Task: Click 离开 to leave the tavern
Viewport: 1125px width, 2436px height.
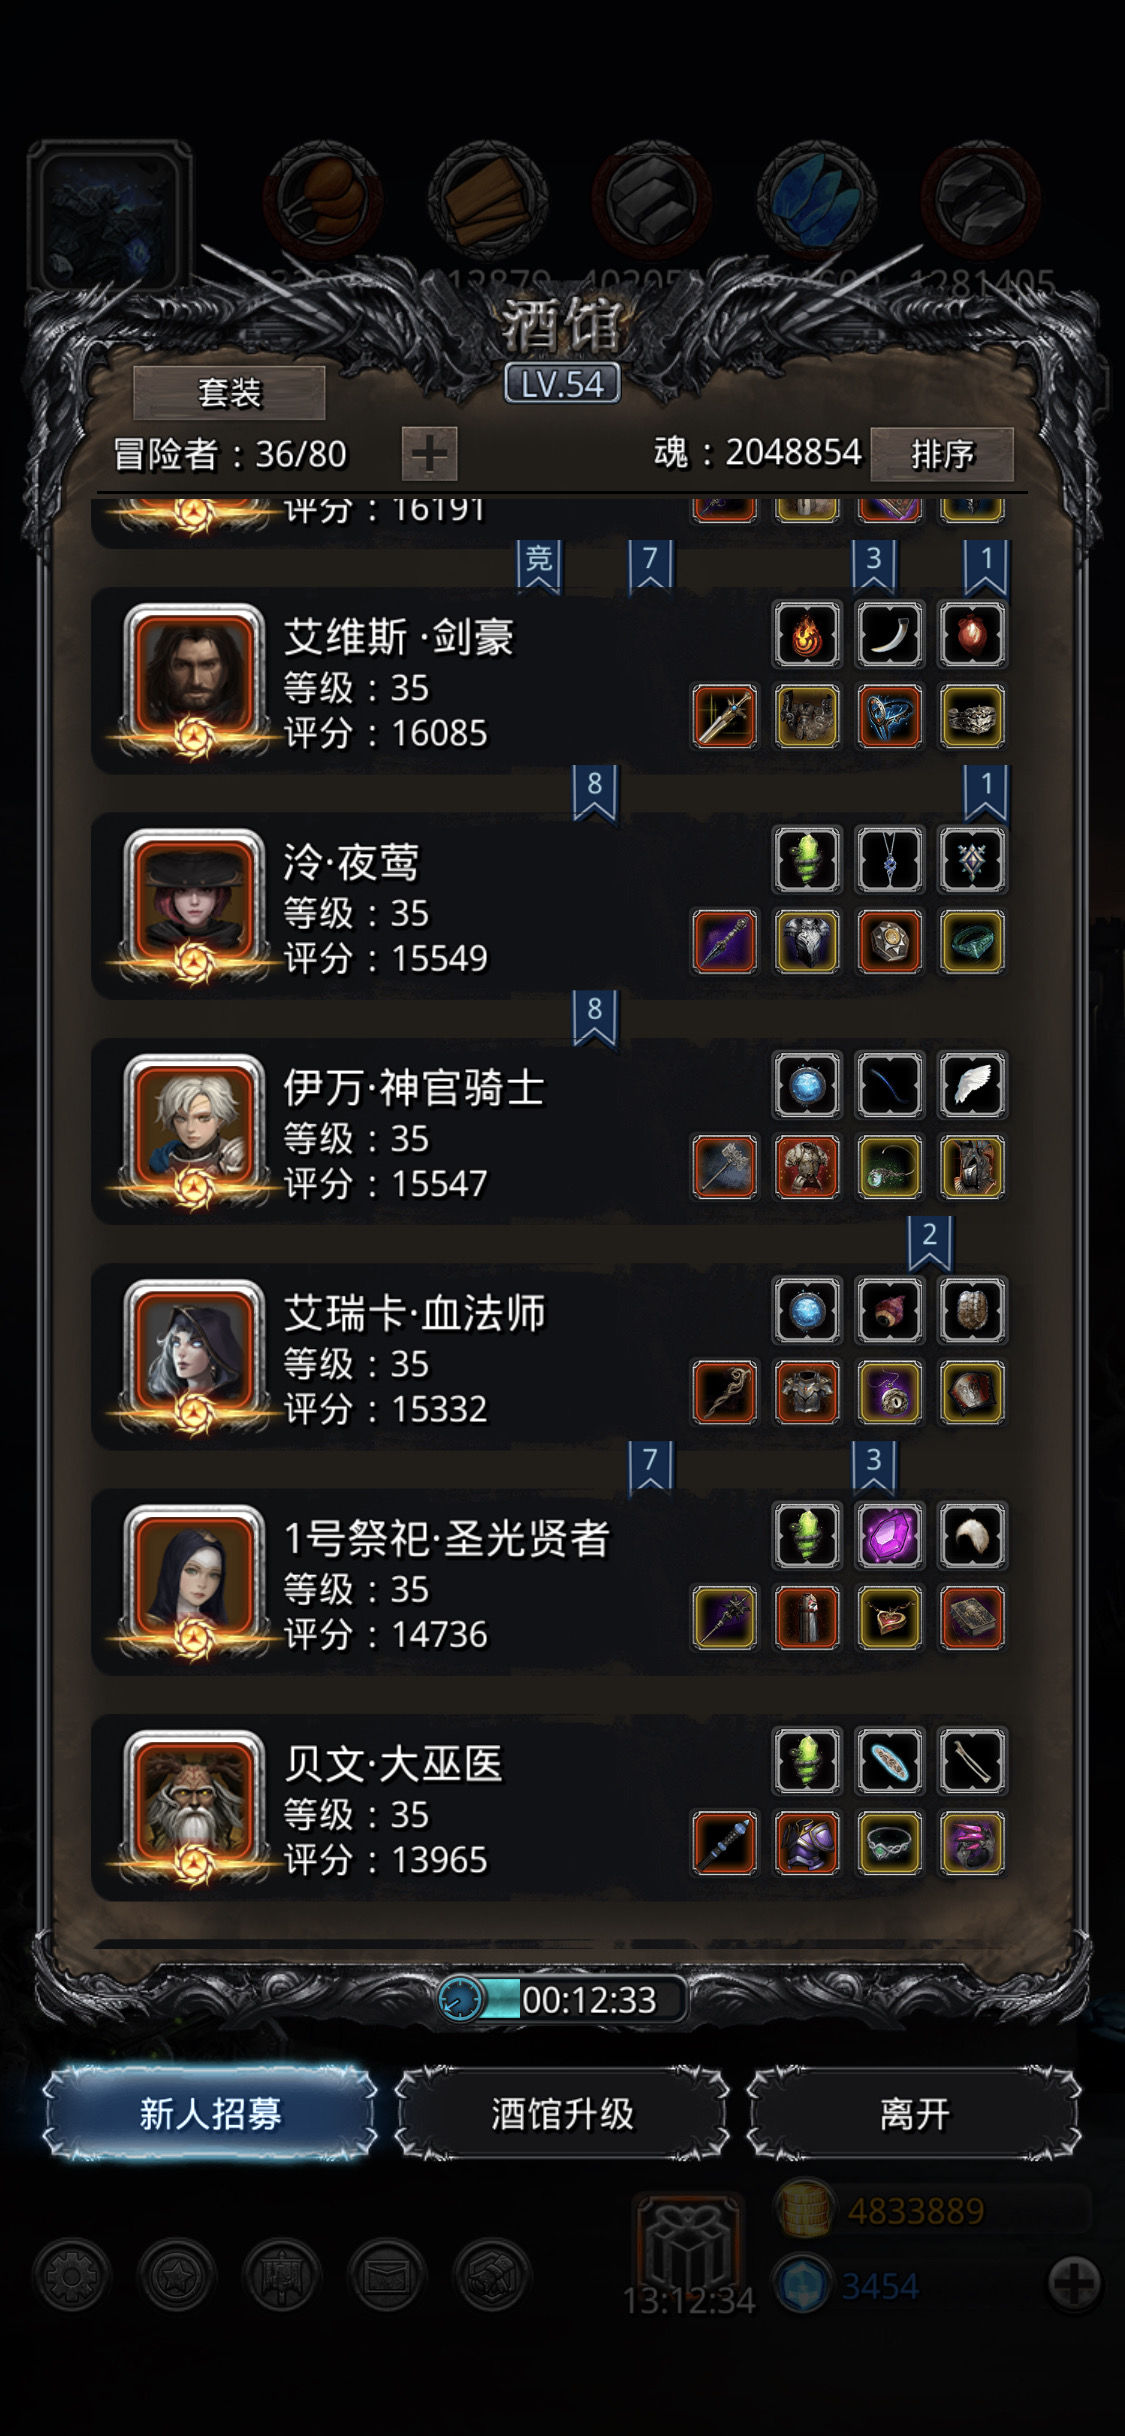Action: pos(914,2113)
